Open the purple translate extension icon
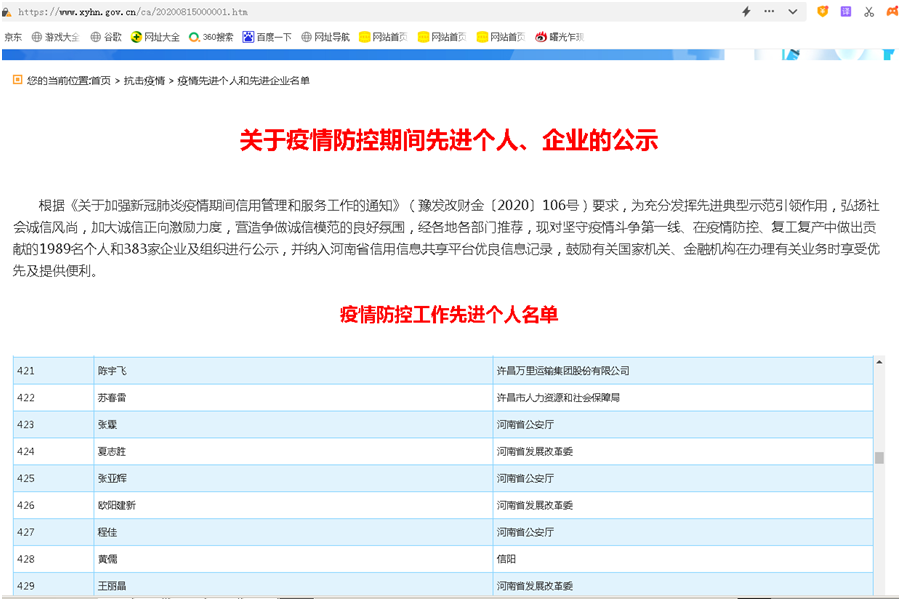Image resolution: width=901 pixels, height=601 pixels. pyautogui.click(x=846, y=11)
